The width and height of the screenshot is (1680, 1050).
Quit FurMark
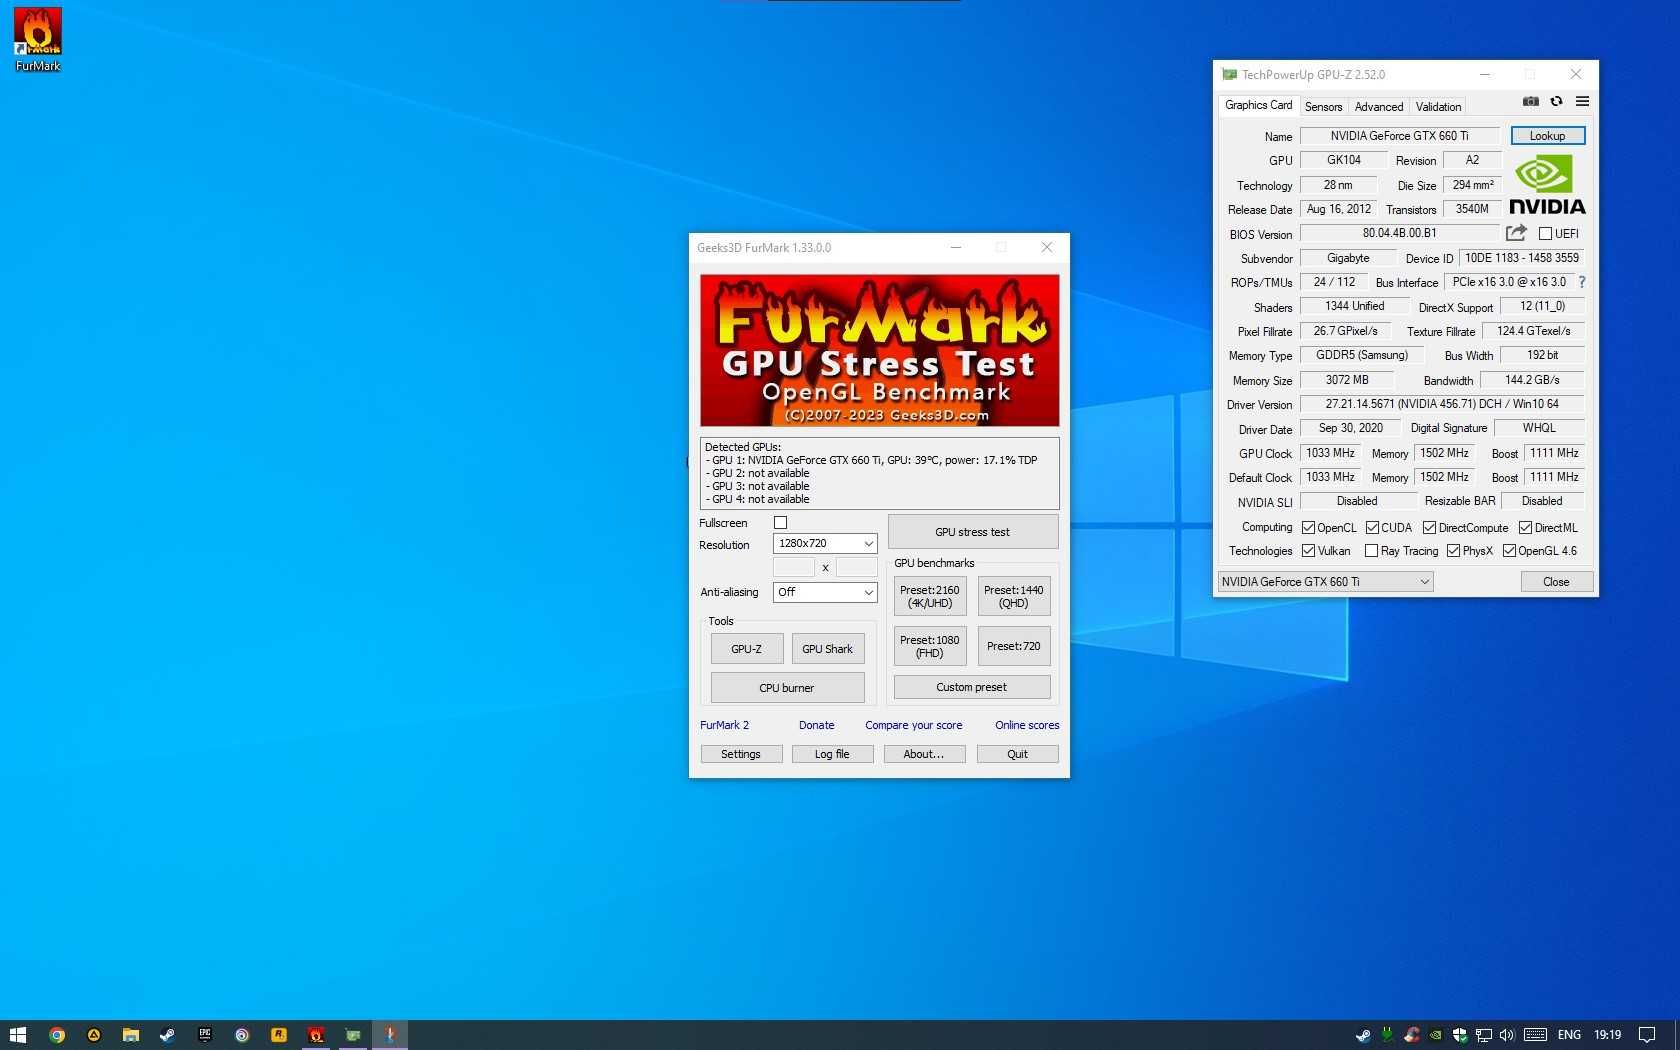click(1017, 754)
